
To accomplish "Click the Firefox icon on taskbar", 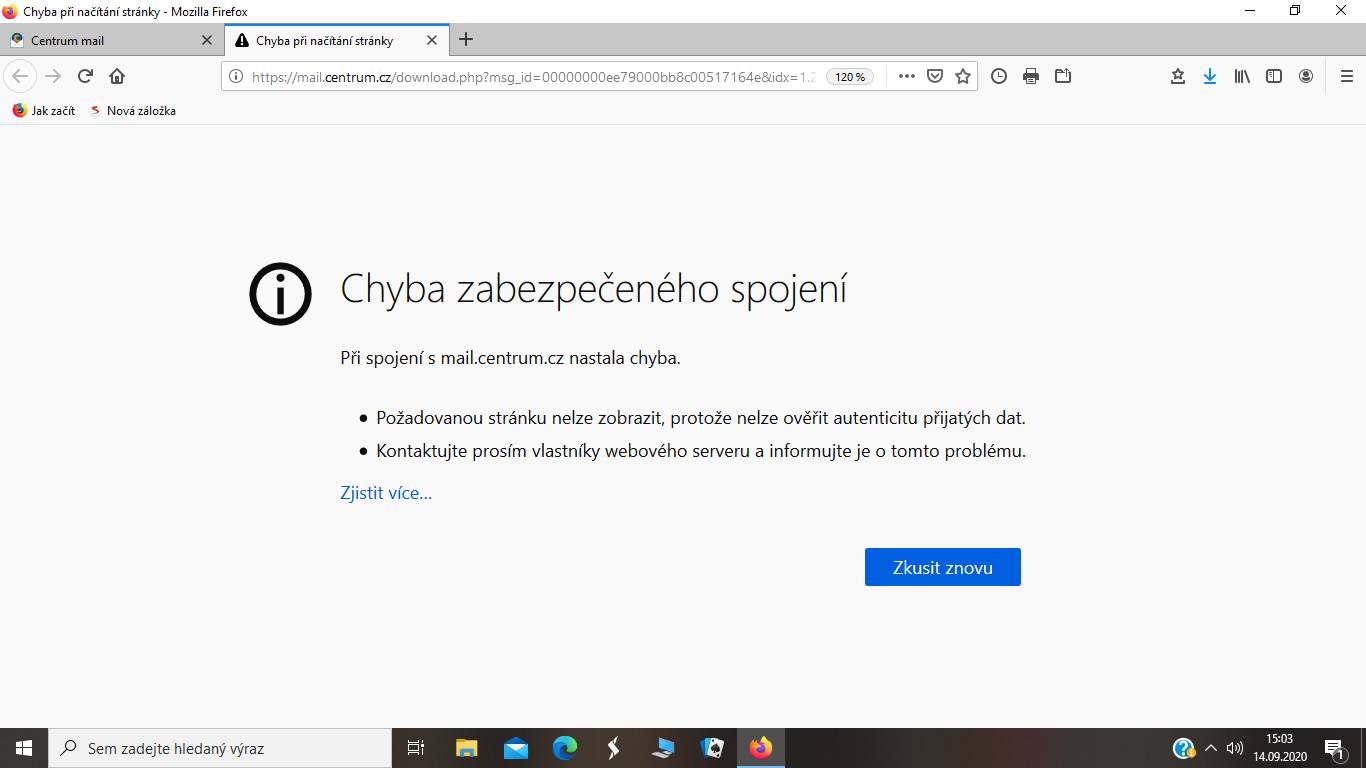I will pyautogui.click(x=761, y=748).
